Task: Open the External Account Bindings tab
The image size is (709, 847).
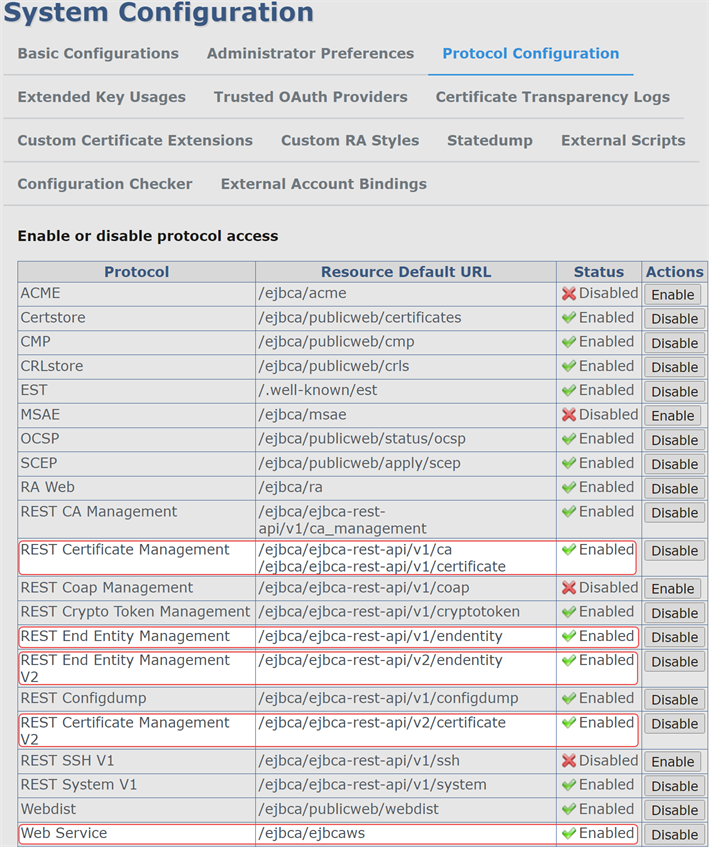Action: (x=323, y=184)
